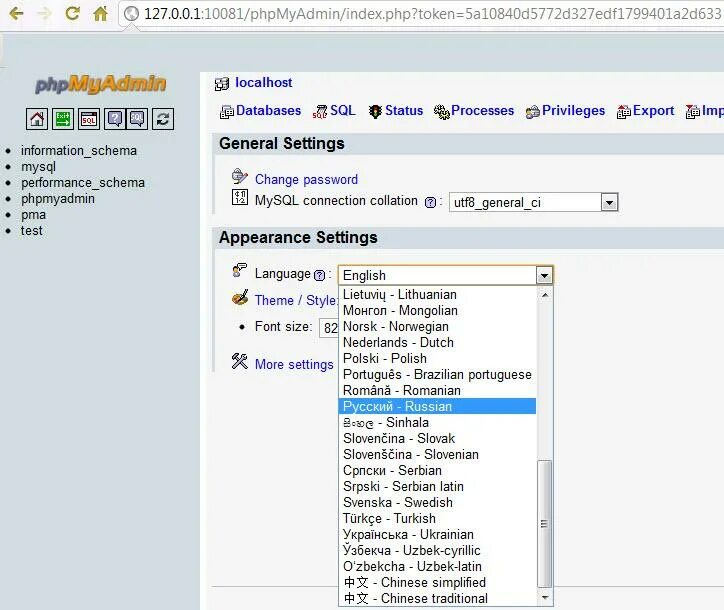Open the utf8_general_ci collation dropdown

point(533,202)
